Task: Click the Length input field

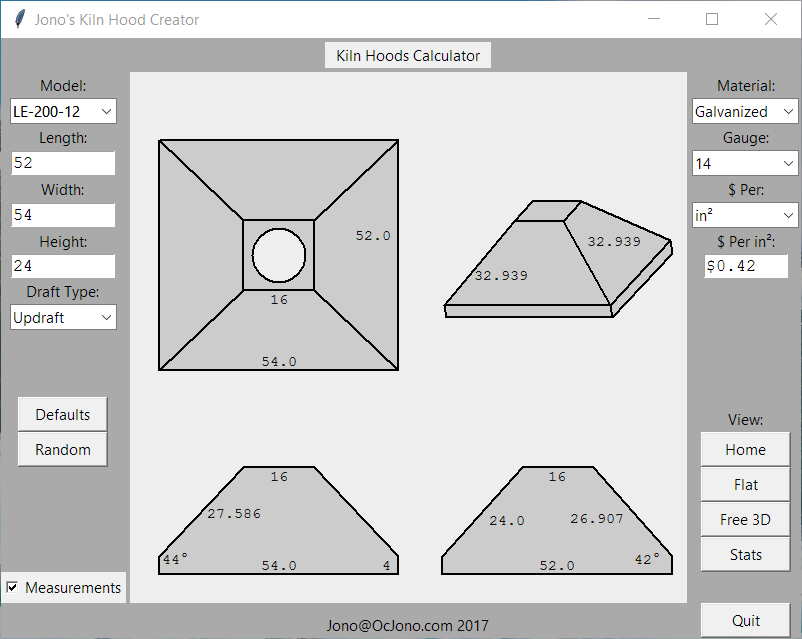Action: point(63,163)
